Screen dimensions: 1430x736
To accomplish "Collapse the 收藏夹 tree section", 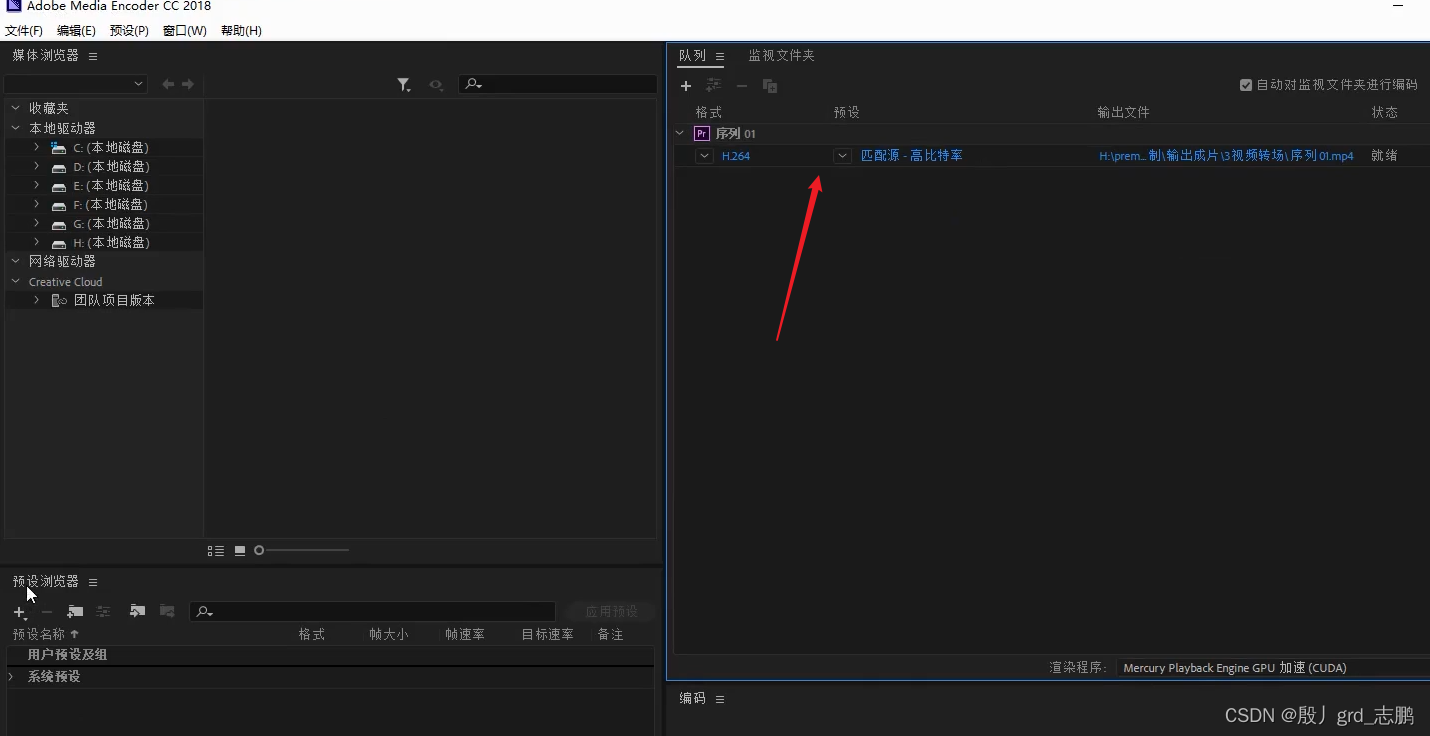I will [x=16, y=108].
